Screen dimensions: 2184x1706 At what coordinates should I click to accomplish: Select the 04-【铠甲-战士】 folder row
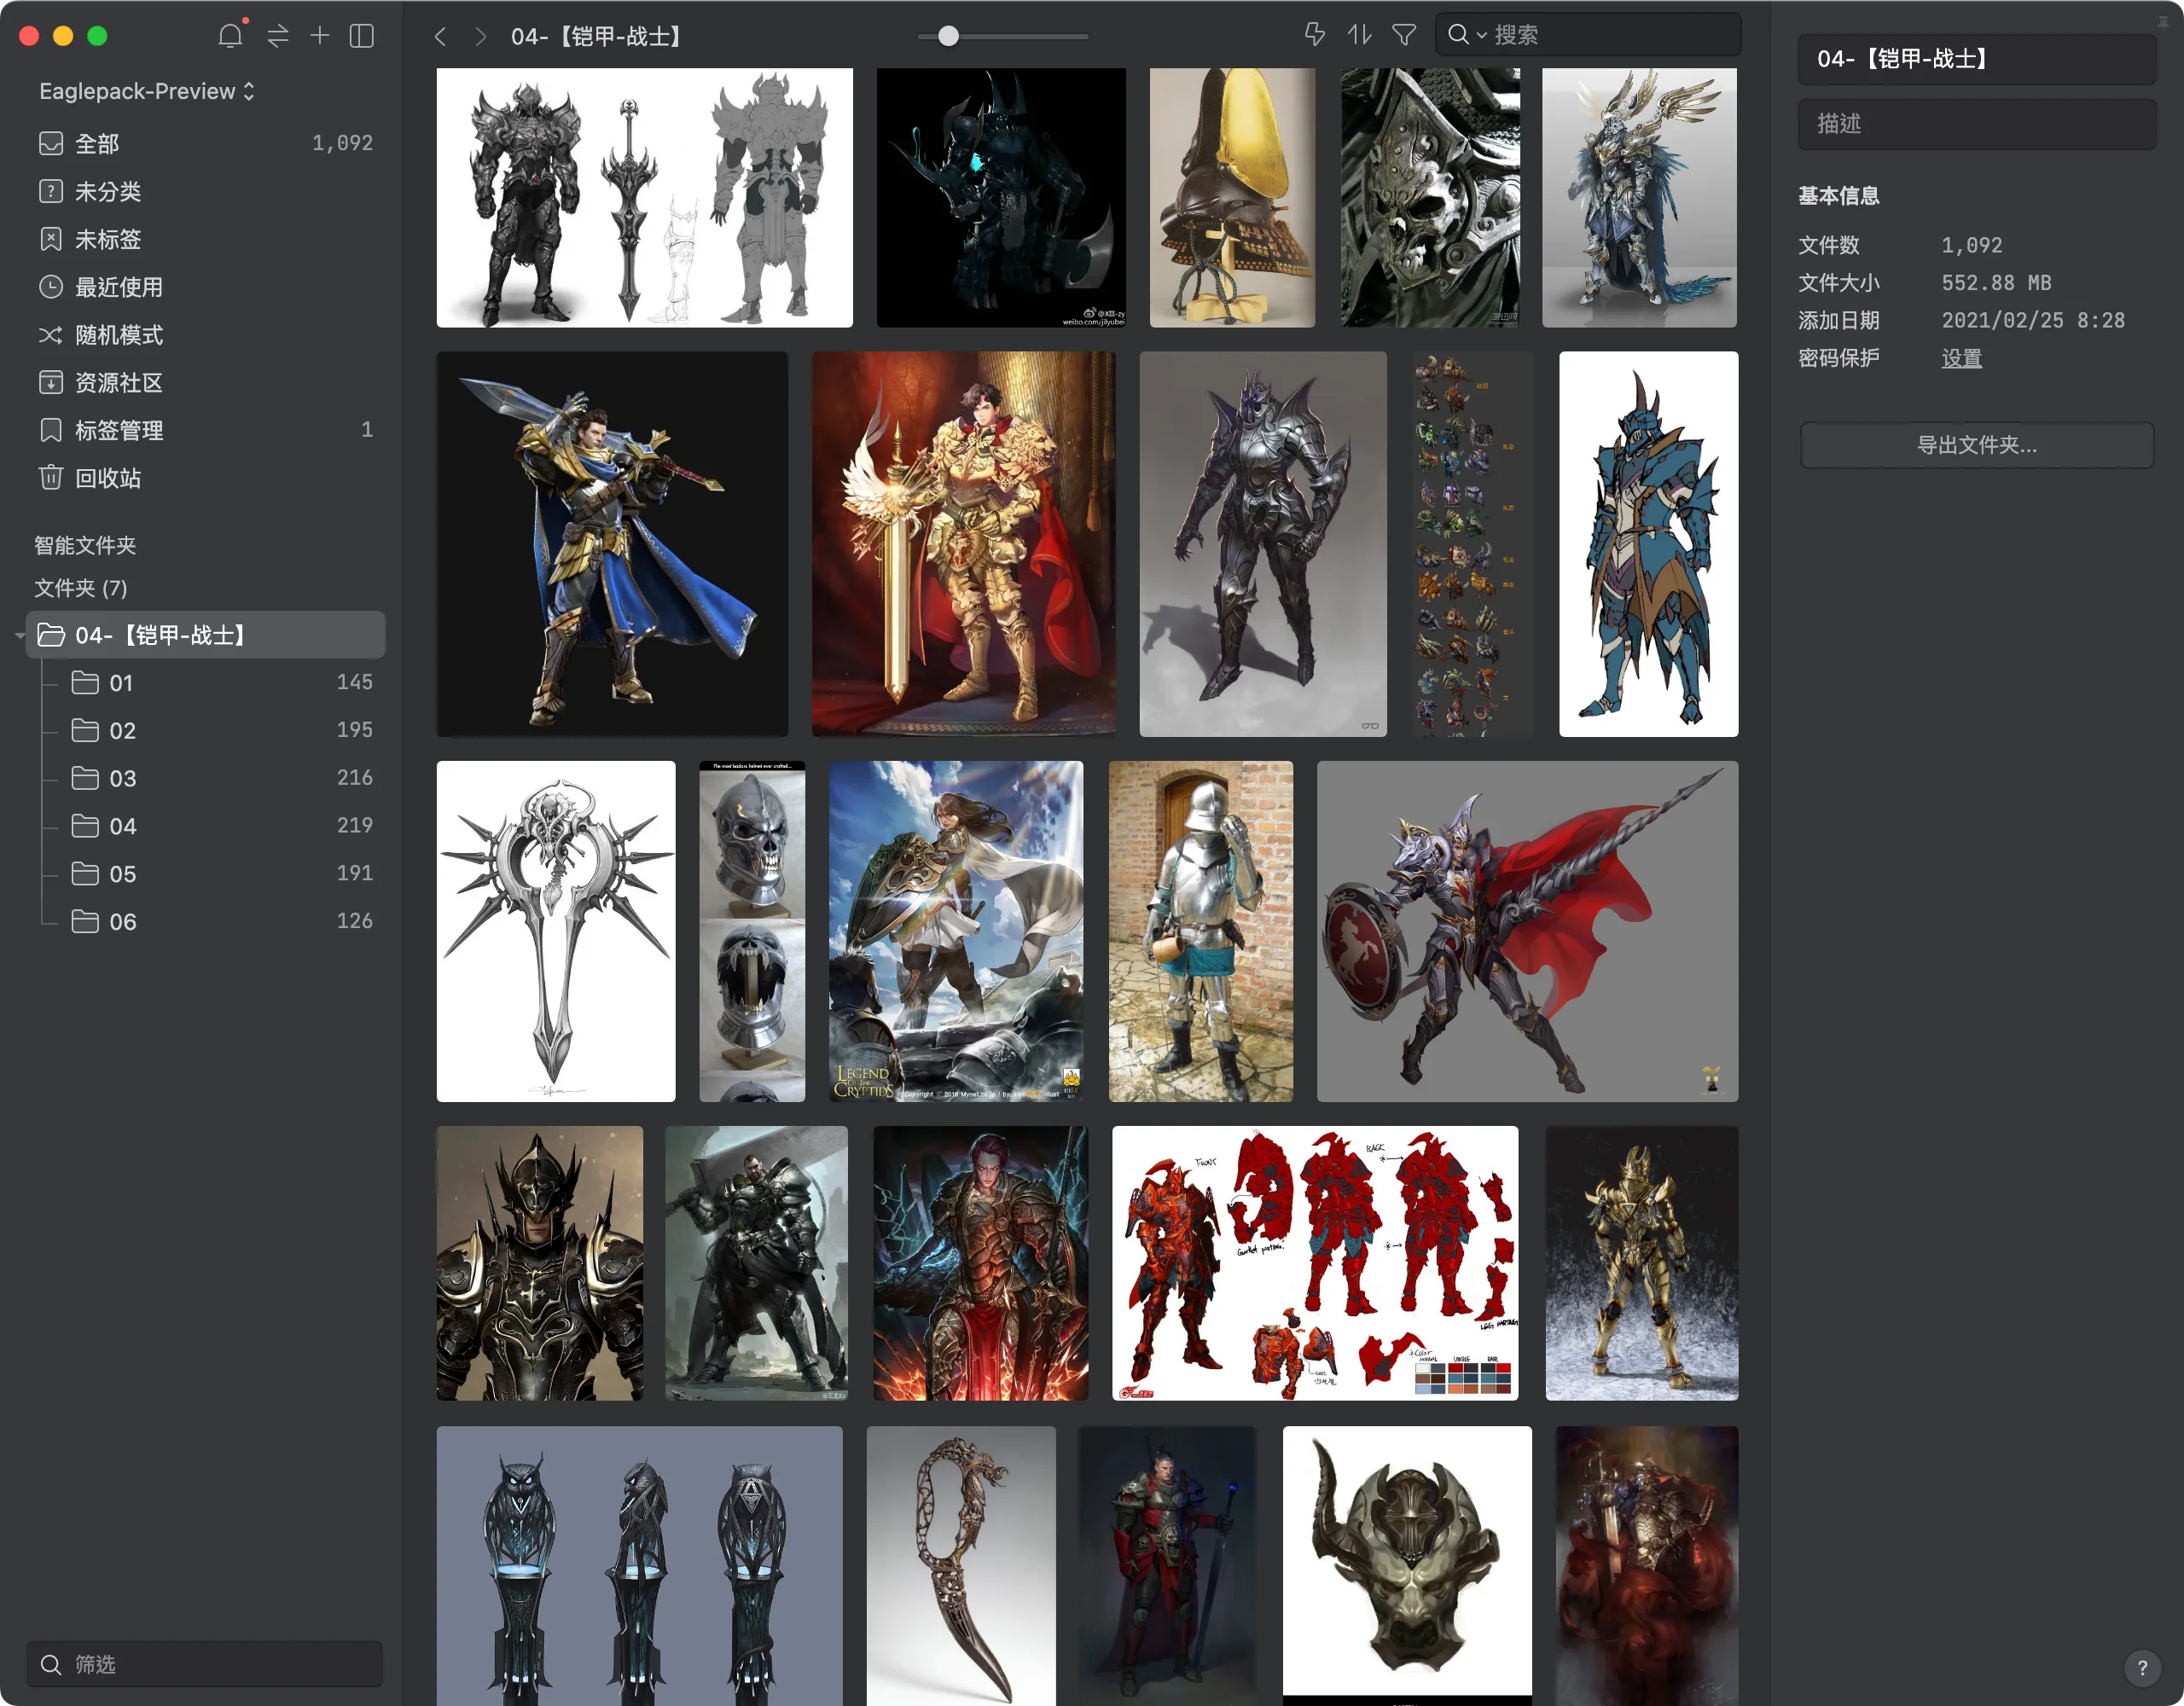(206, 635)
